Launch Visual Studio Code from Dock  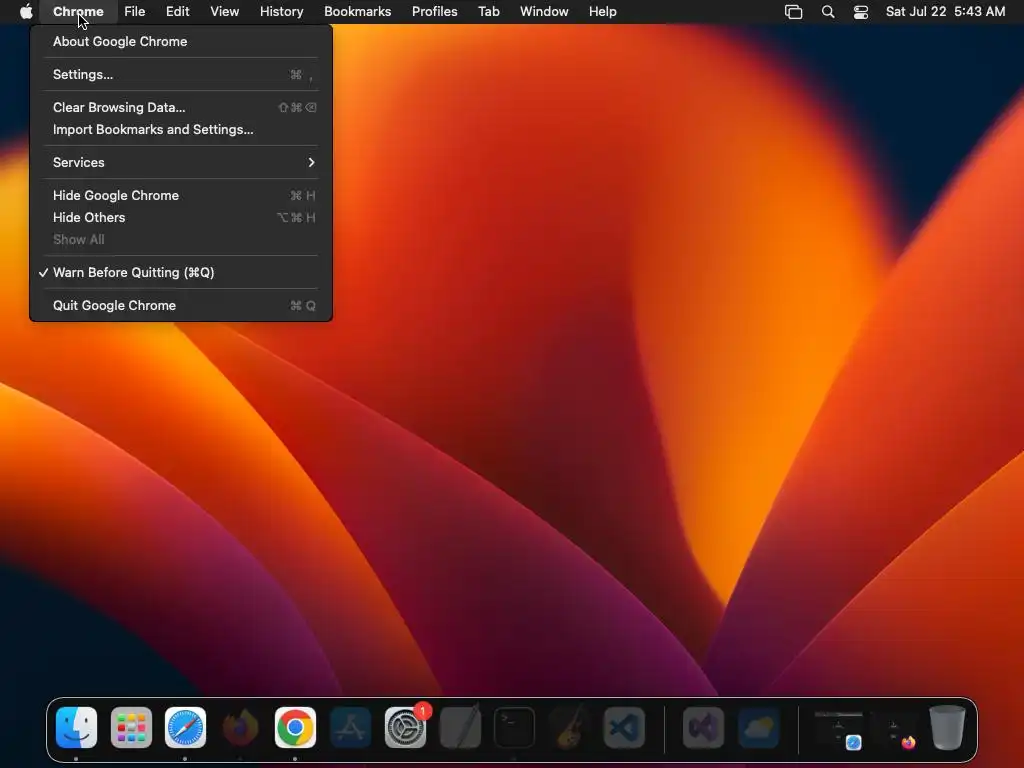pyautogui.click(x=624, y=728)
